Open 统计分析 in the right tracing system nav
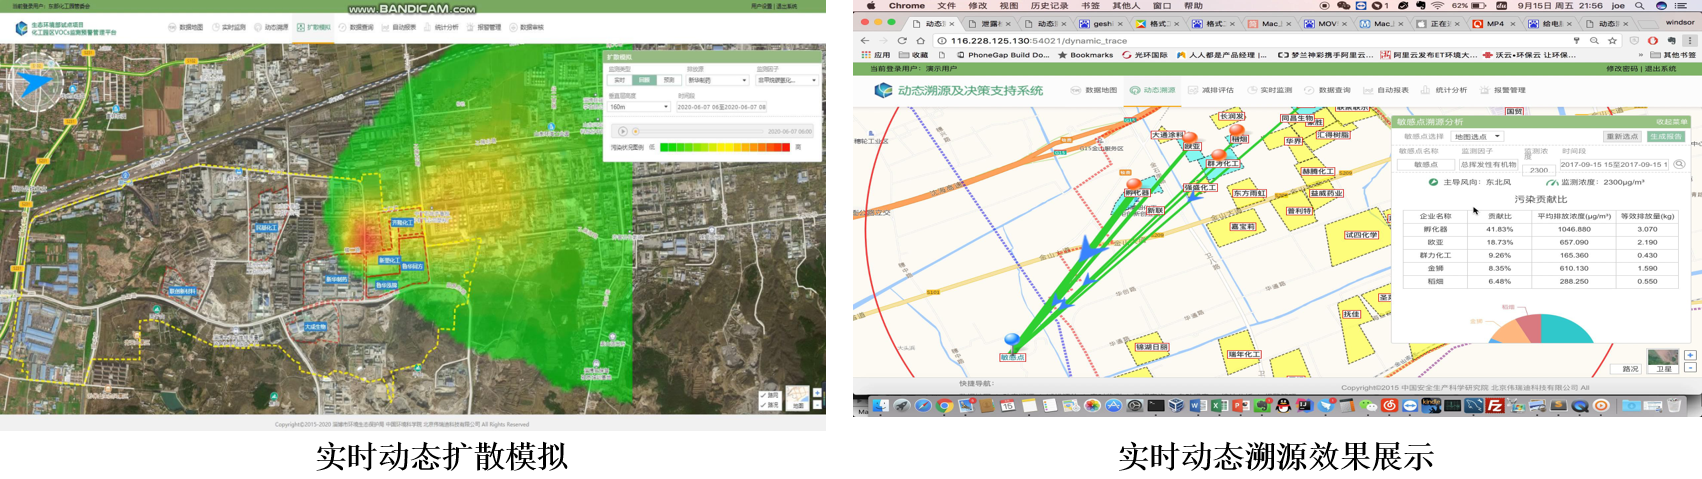The image size is (1702, 479). tap(1444, 90)
